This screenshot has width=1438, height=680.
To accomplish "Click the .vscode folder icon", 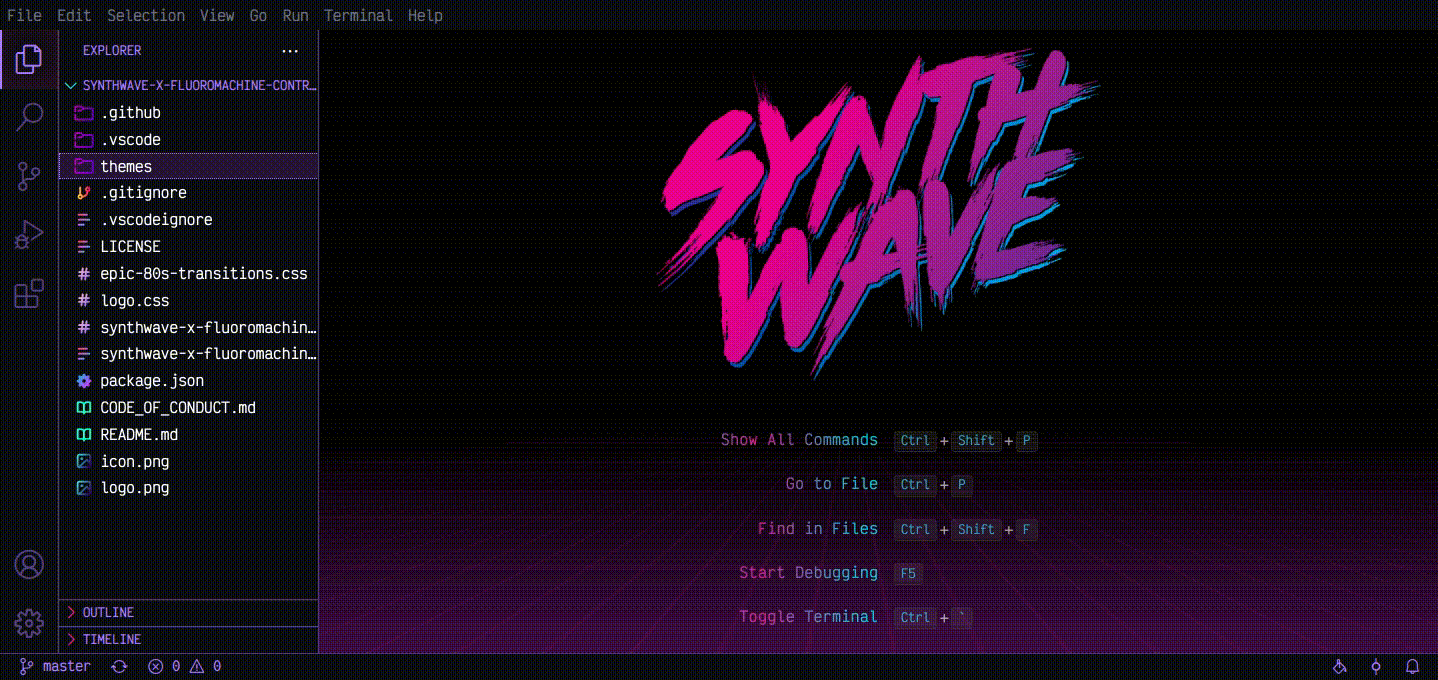I will (84, 140).
